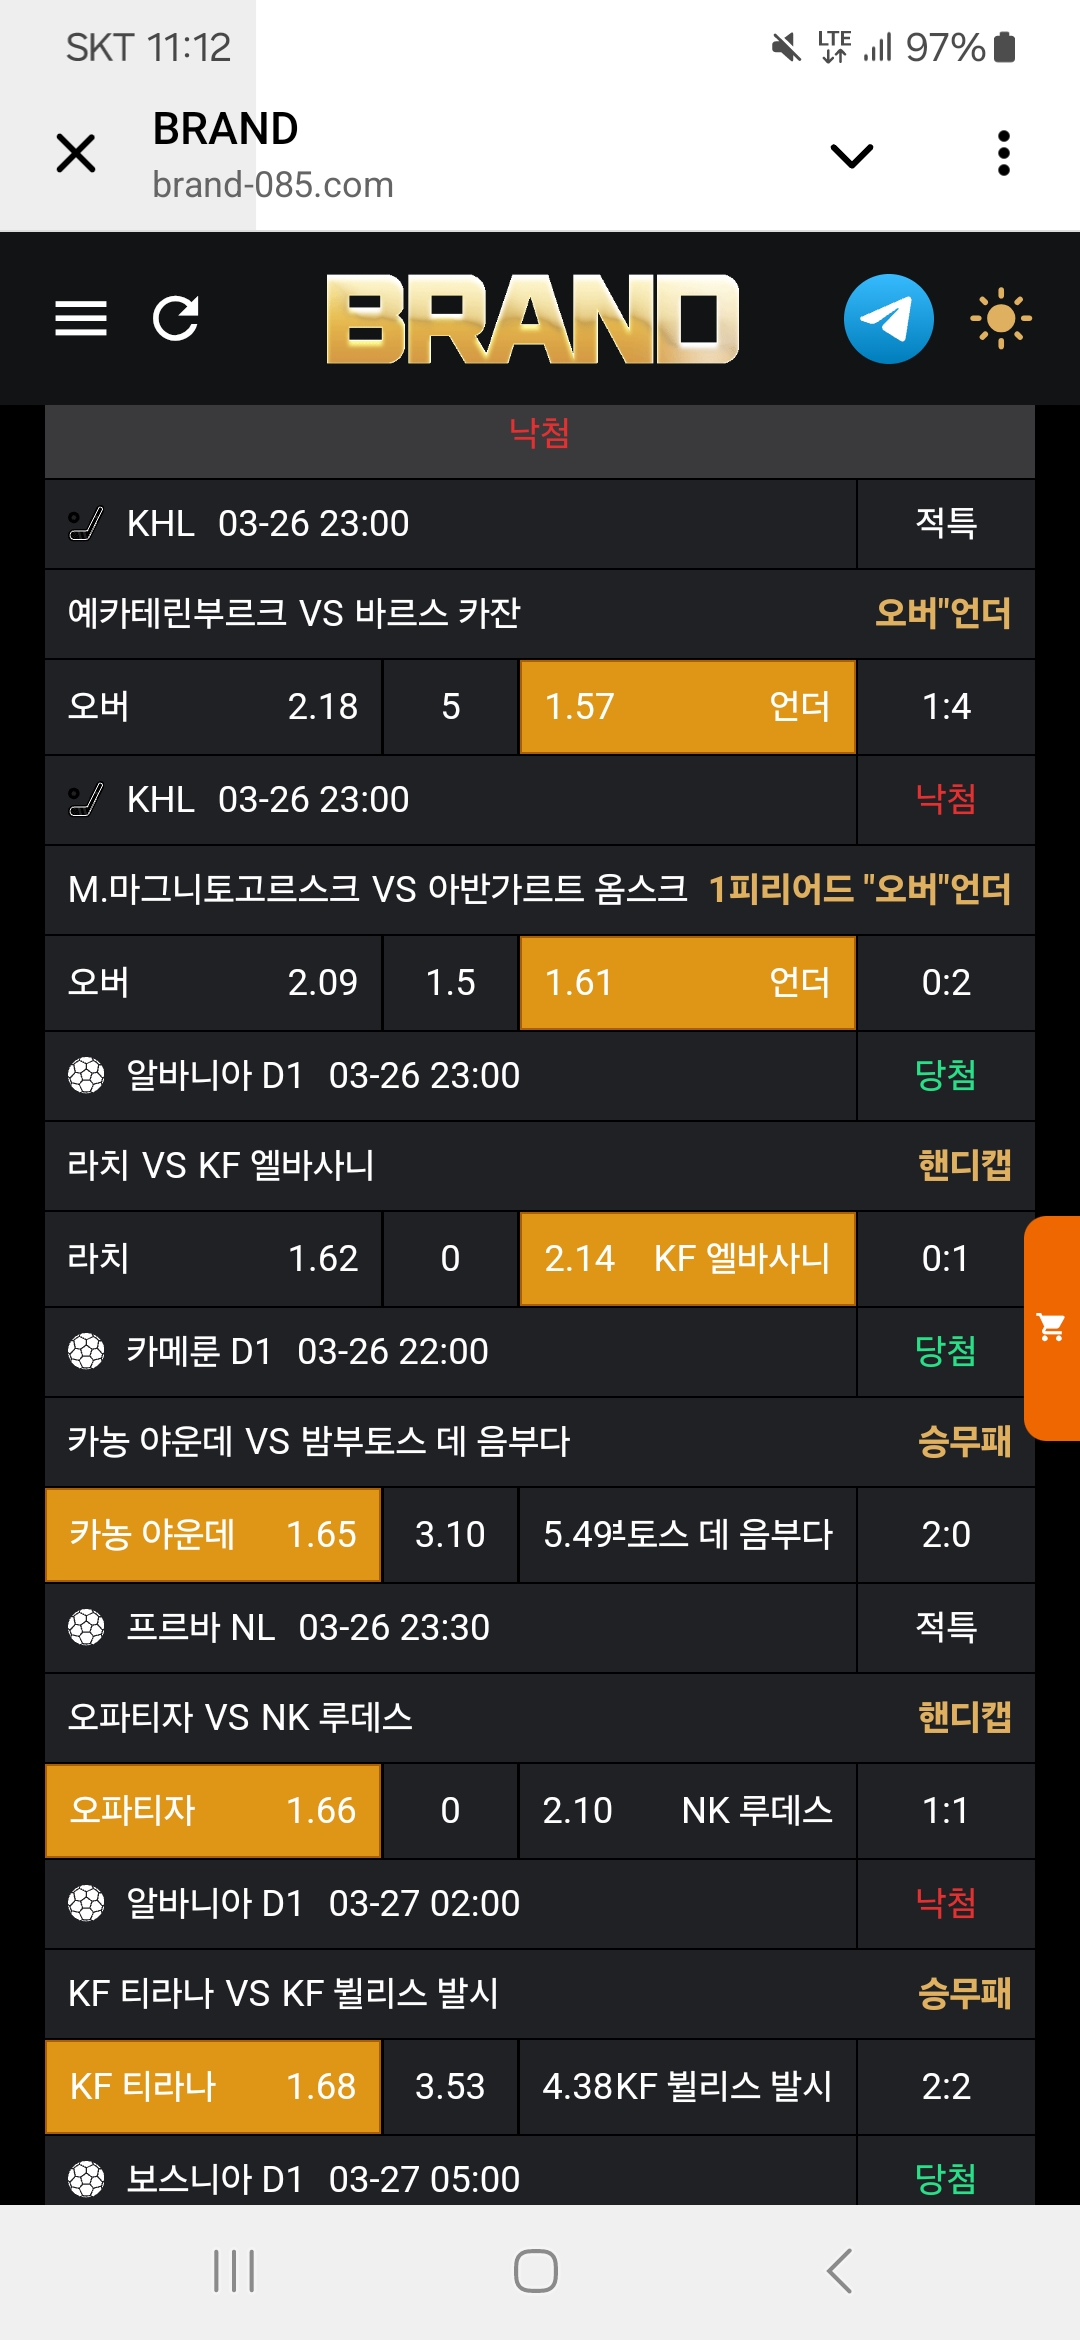Select the 1.57 under odds cell

click(687, 707)
